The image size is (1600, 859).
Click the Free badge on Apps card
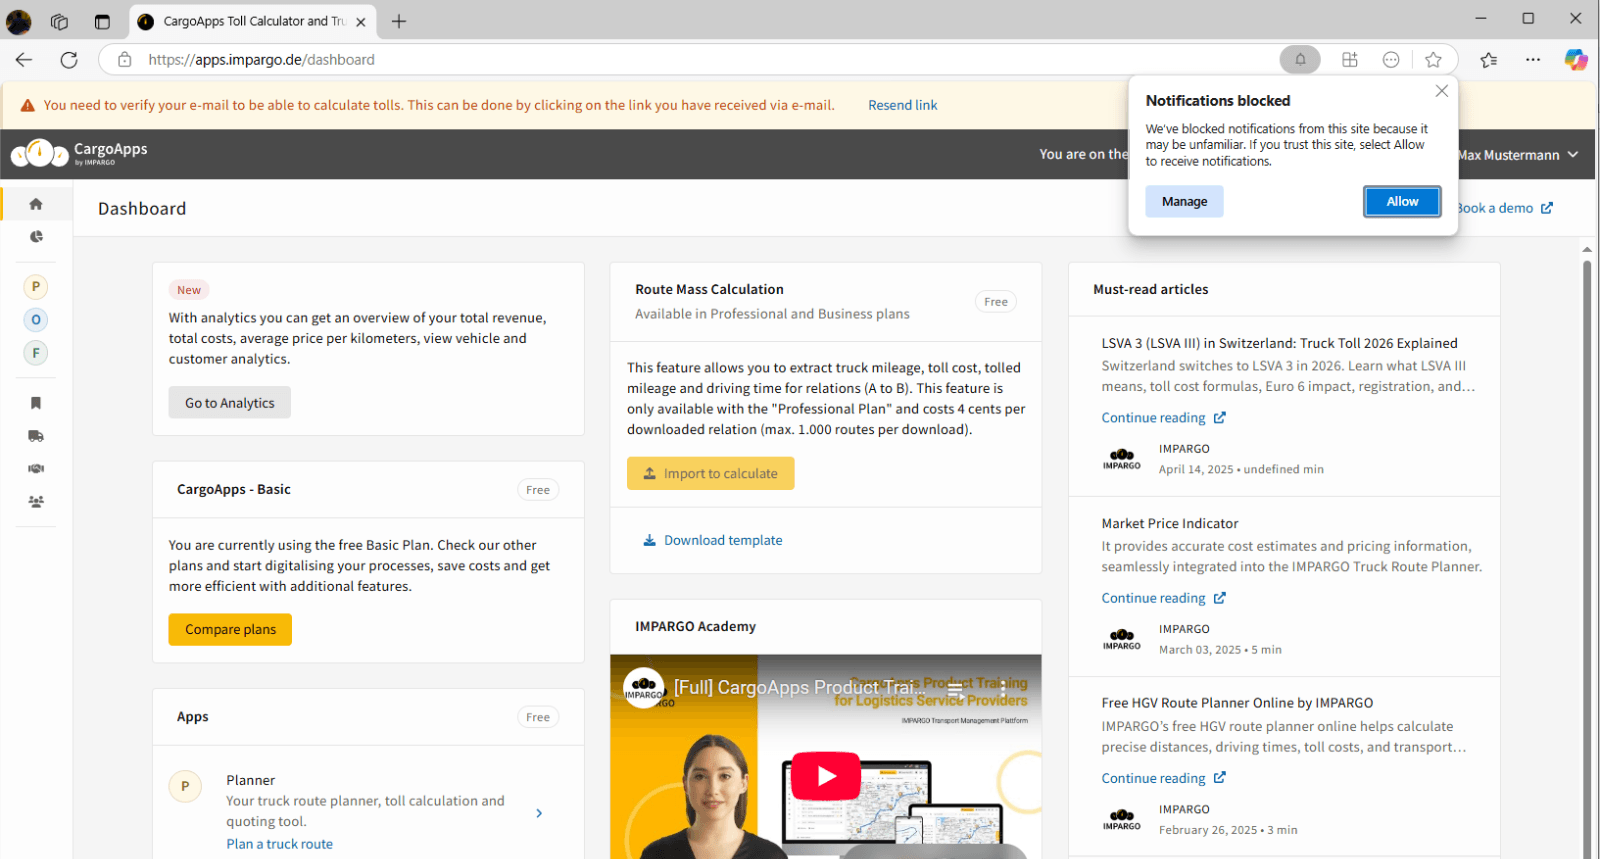pos(538,717)
